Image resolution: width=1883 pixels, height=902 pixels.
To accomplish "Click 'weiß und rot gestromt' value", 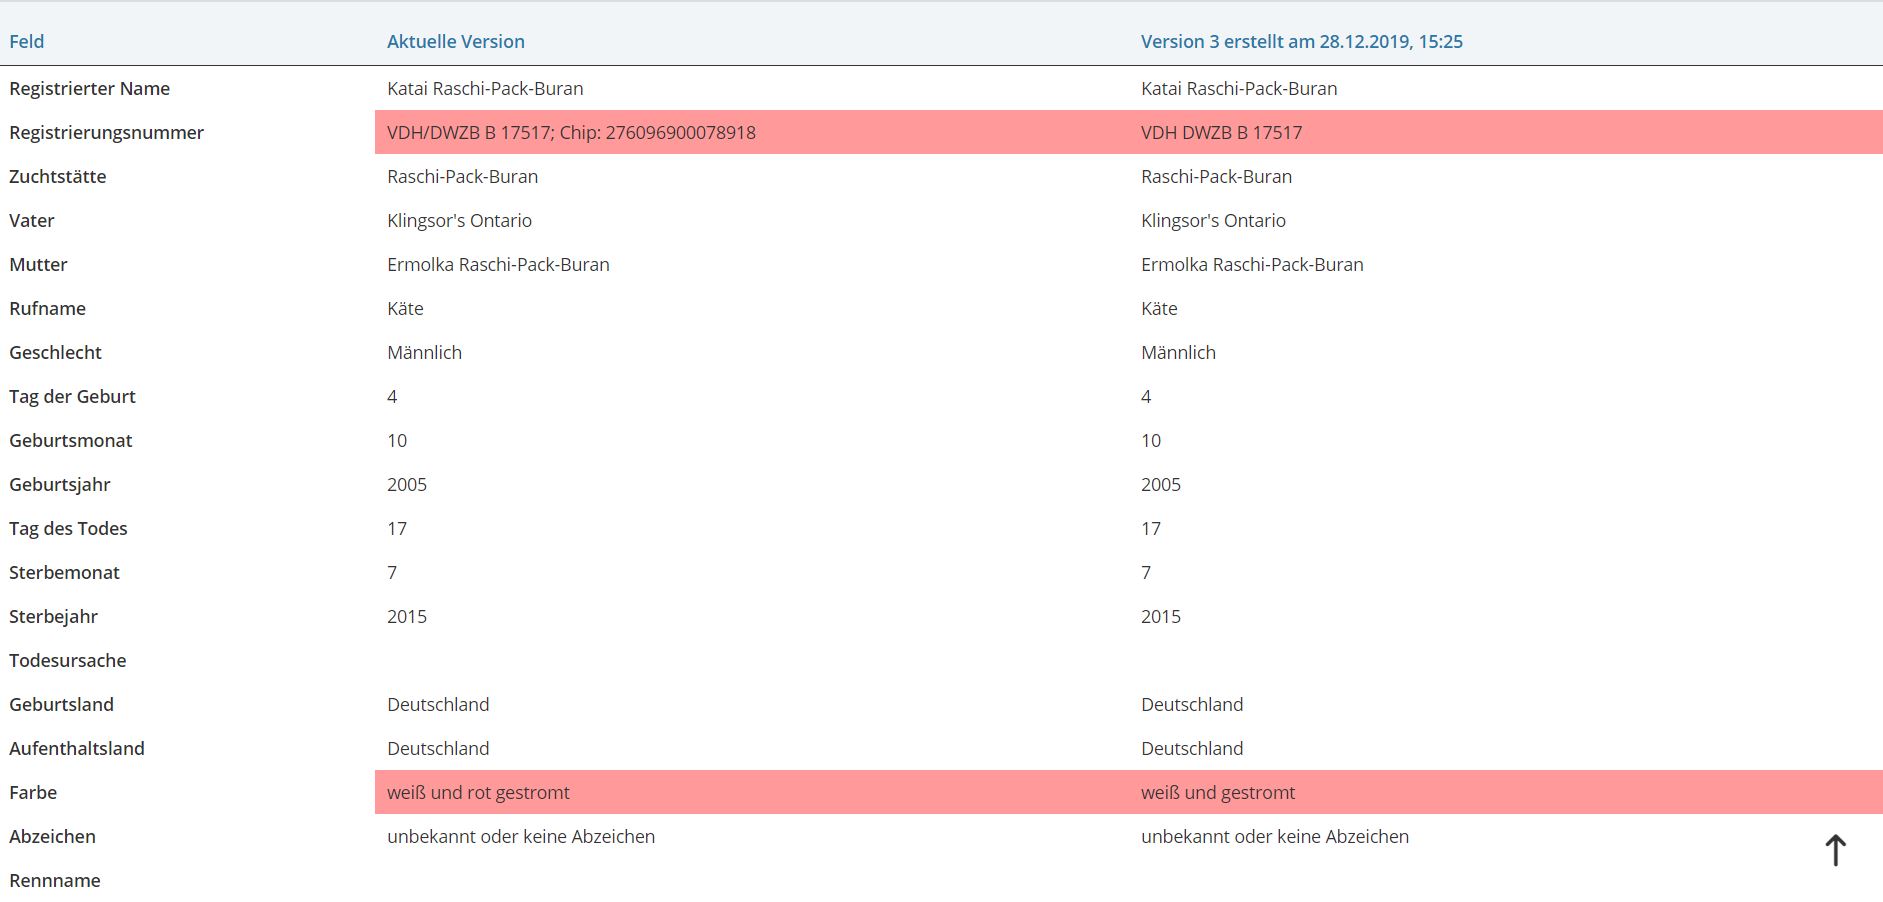I will click(x=478, y=792).
